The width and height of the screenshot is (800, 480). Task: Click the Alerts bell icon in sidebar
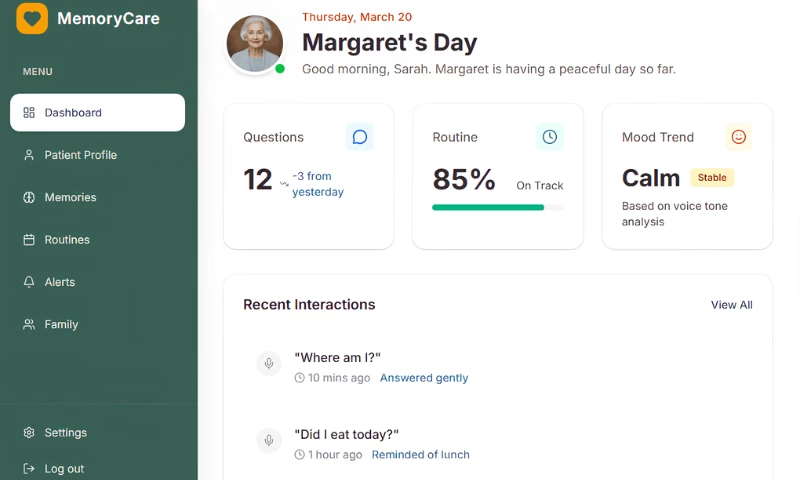(x=29, y=282)
